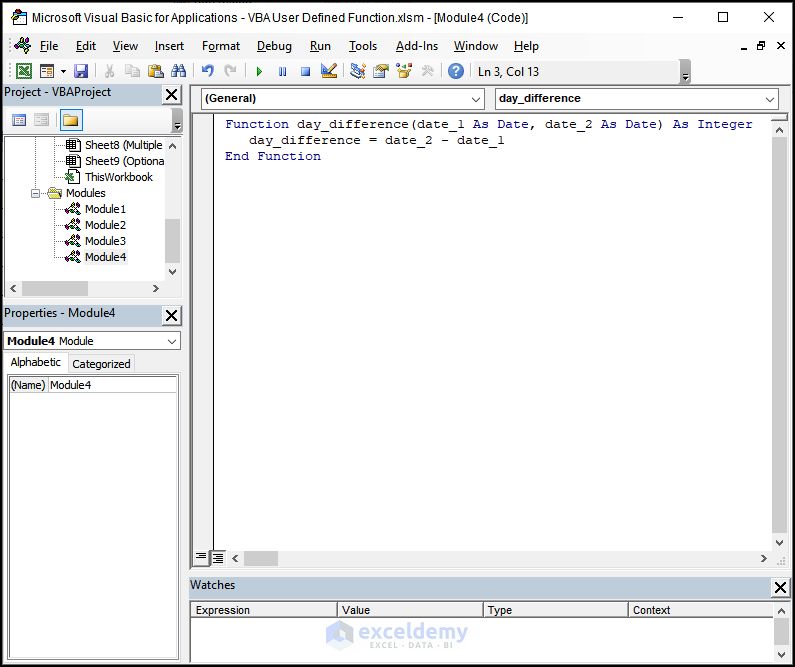This screenshot has width=795, height=667.
Task: Click the Paste clipboard icon
Action: coord(155,71)
